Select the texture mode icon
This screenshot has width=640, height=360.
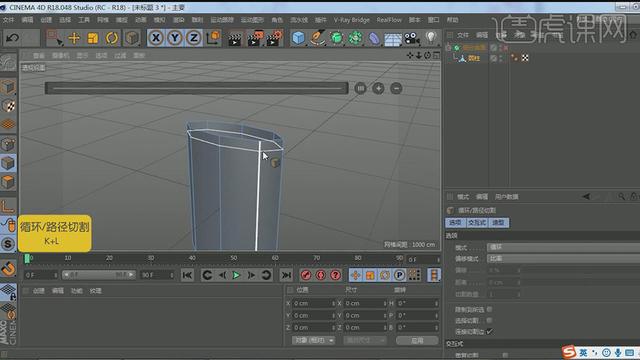pos(9,106)
